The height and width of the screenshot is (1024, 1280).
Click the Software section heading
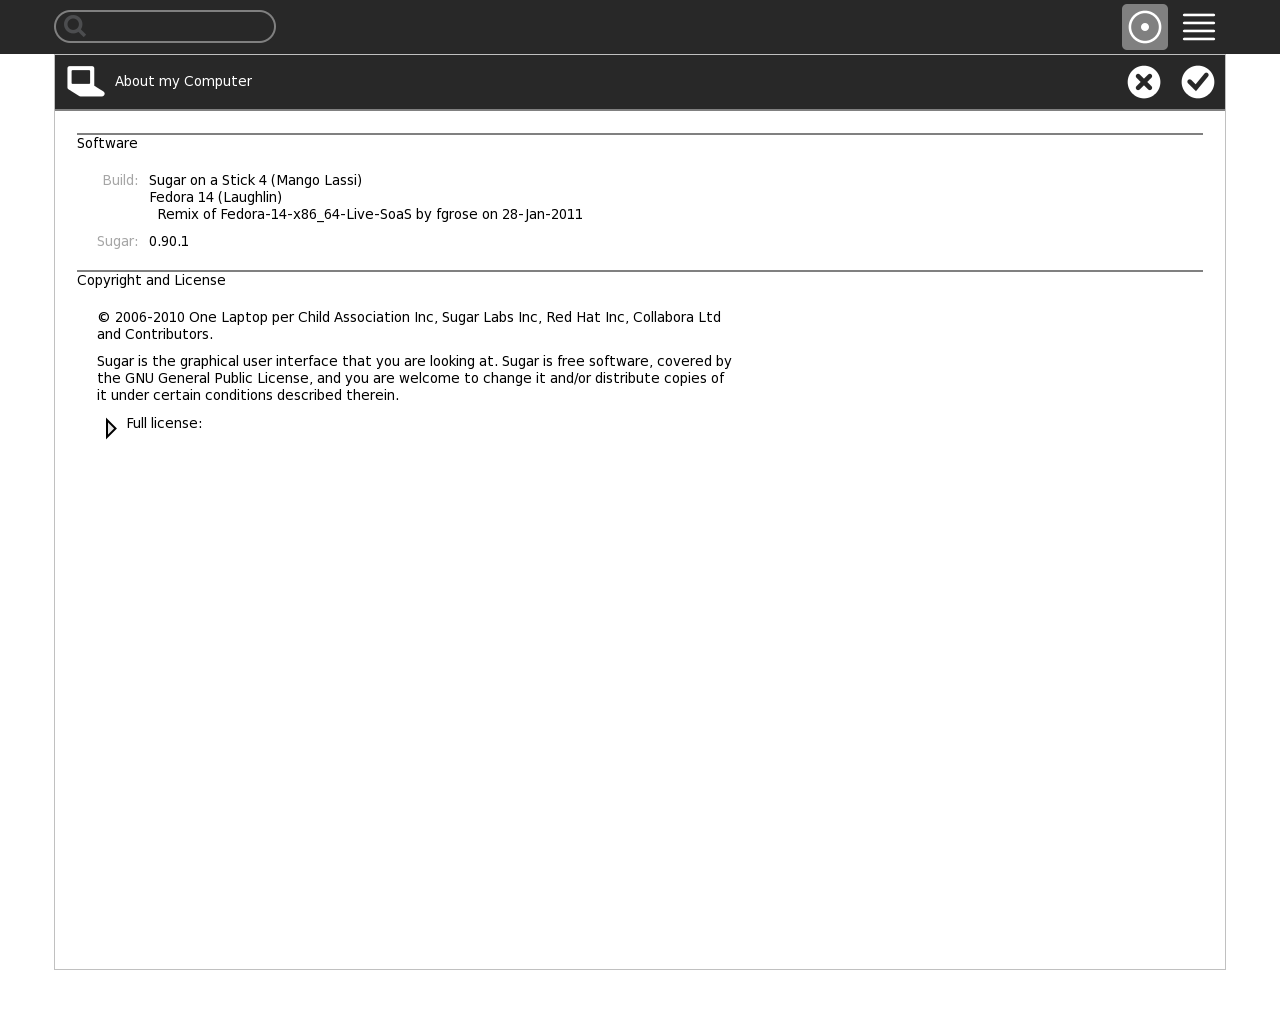coord(107,143)
